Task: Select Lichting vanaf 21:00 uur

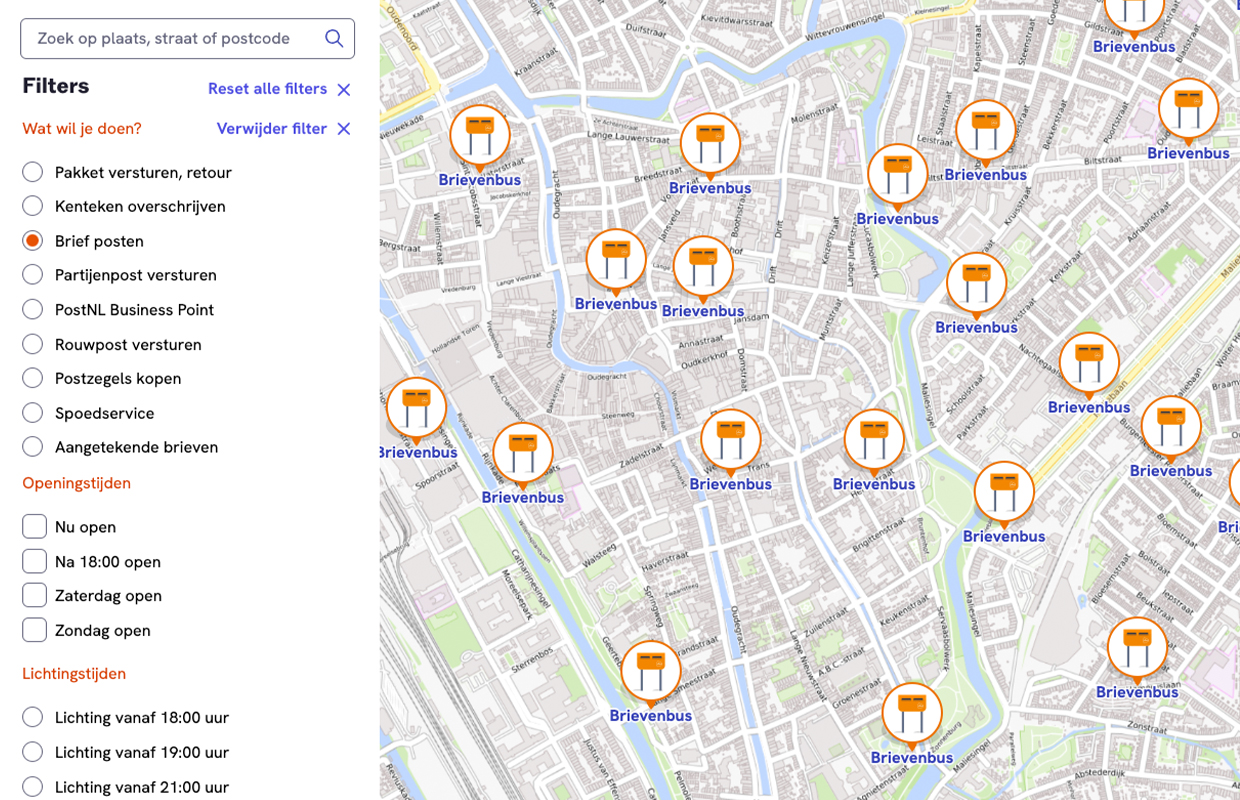Action: click(x=33, y=787)
